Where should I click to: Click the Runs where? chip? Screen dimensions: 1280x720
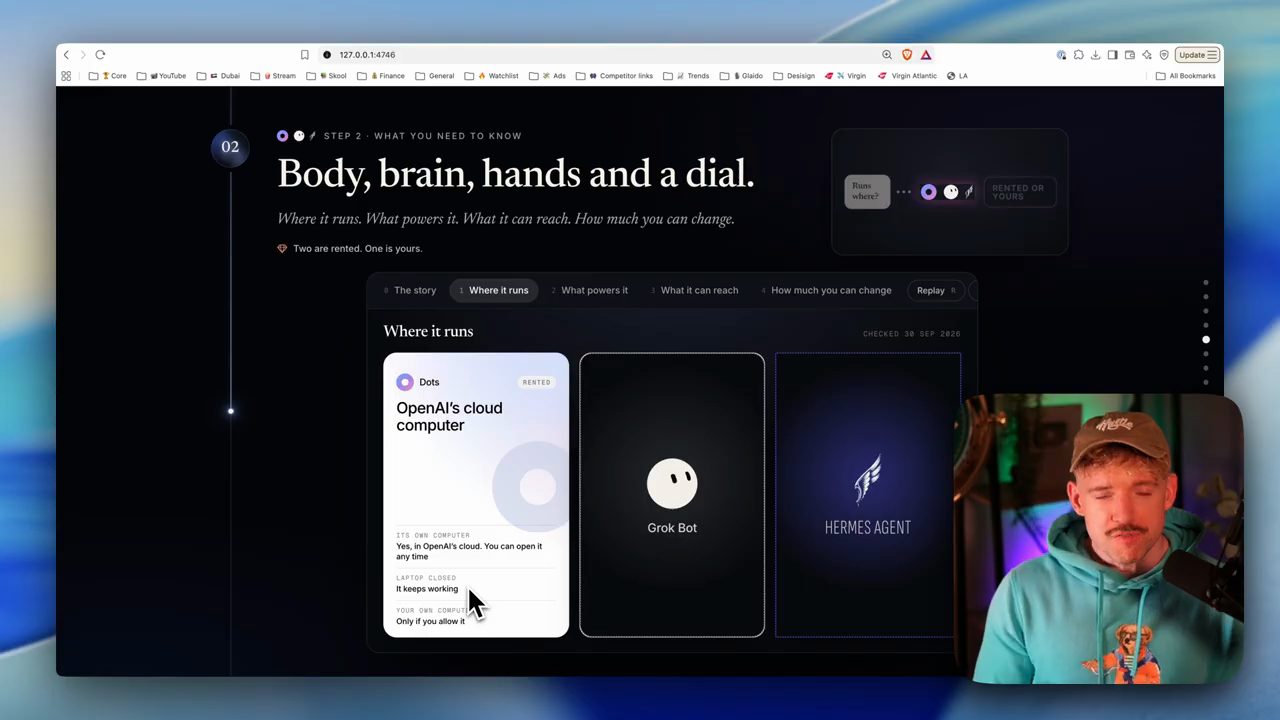tap(867, 191)
